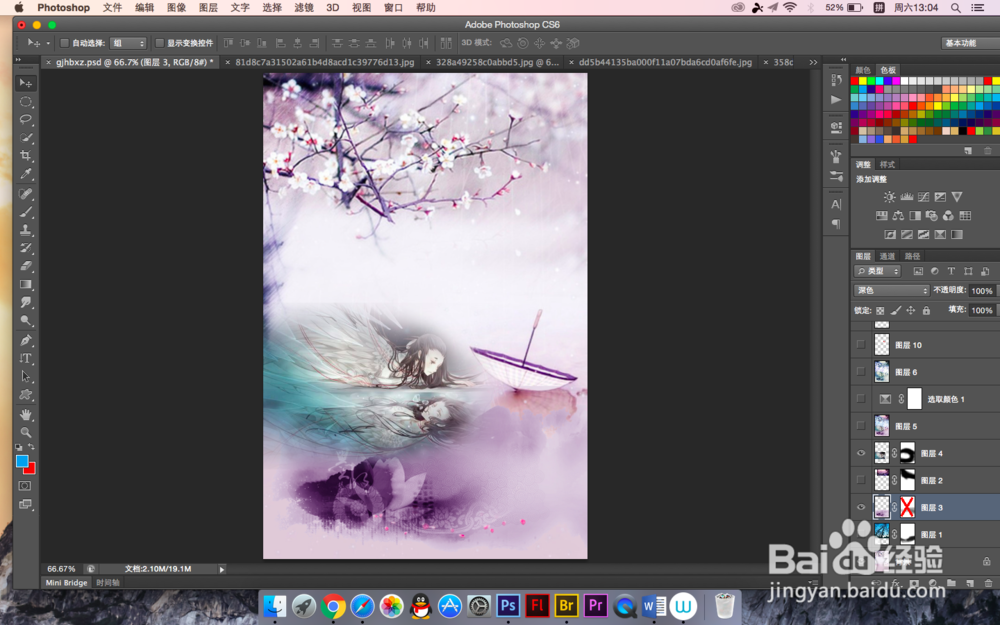Image resolution: width=1000 pixels, height=625 pixels.
Task: Click 填充 value field
Action: coord(981,311)
